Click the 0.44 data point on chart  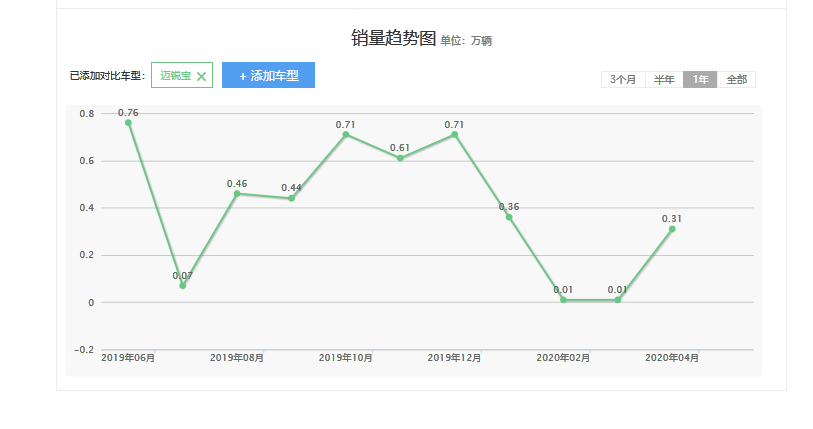[291, 198]
